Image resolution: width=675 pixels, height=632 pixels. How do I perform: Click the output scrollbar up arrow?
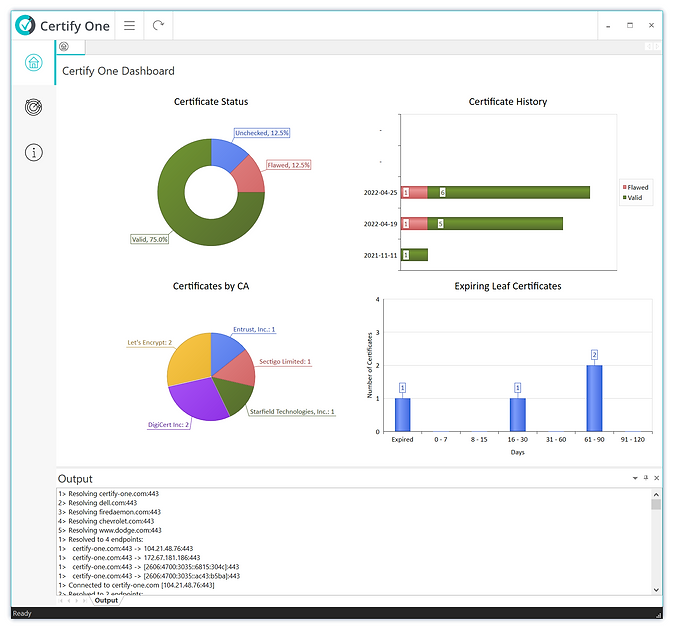656,495
